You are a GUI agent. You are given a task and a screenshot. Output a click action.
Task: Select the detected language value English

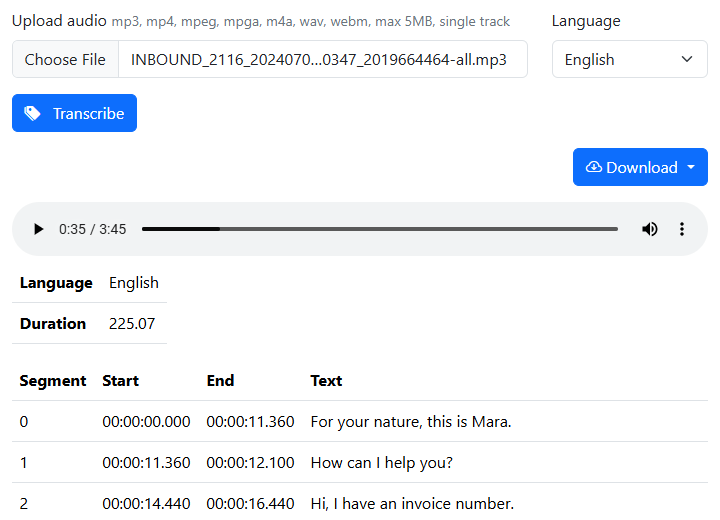pyautogui.click(x=134, y=283)
